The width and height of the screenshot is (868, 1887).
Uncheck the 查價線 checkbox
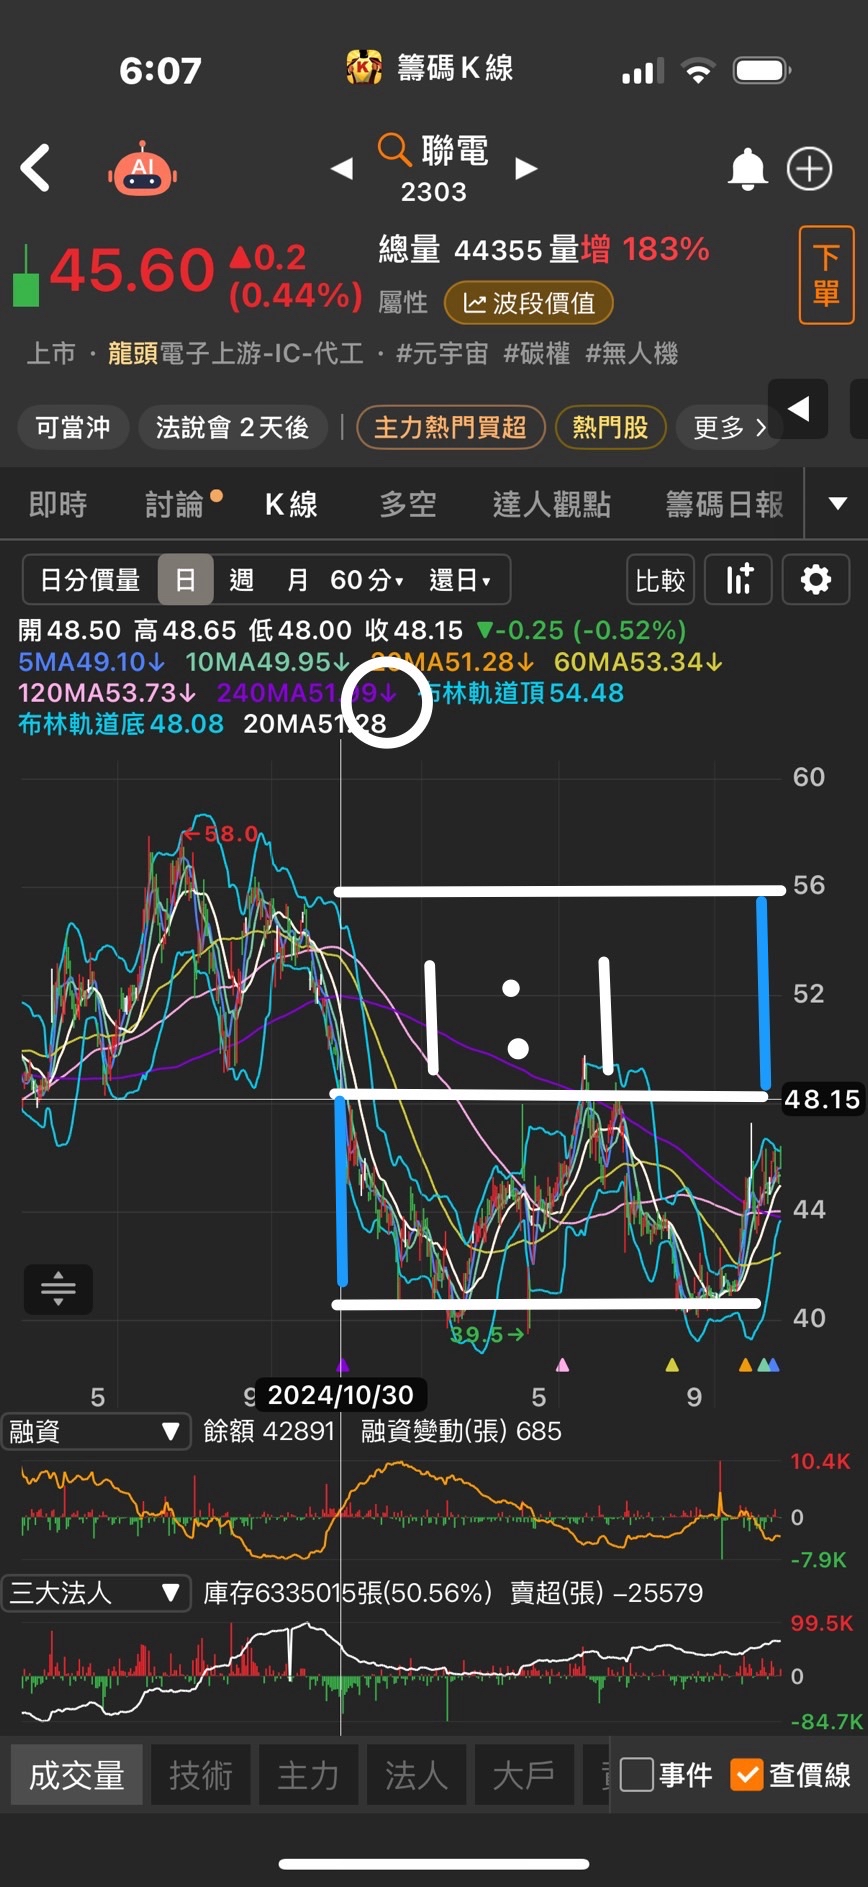coord(747,1774)
